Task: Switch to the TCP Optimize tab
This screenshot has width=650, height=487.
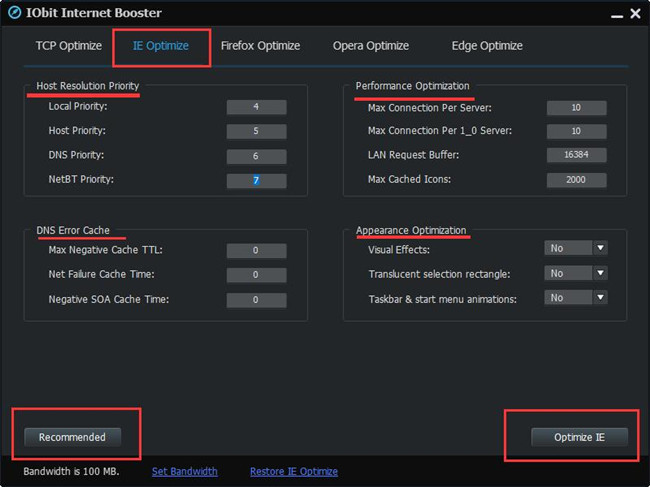Action: (x=69, y=46)
